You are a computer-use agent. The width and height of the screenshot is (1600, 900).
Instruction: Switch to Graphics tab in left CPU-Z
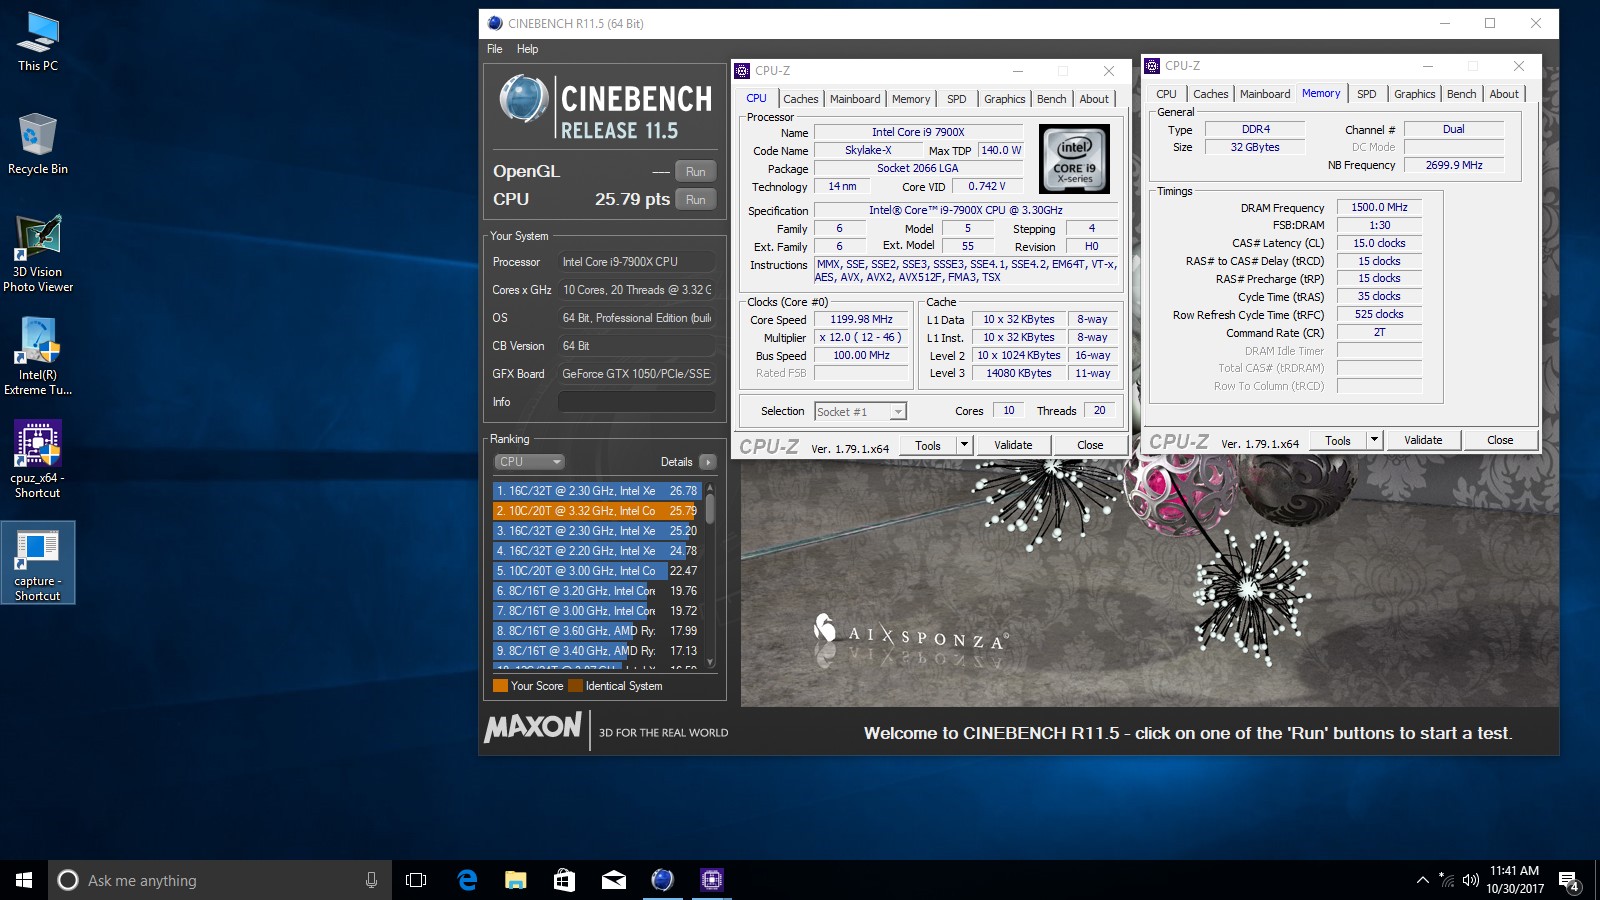click(x=1004, y=99)
